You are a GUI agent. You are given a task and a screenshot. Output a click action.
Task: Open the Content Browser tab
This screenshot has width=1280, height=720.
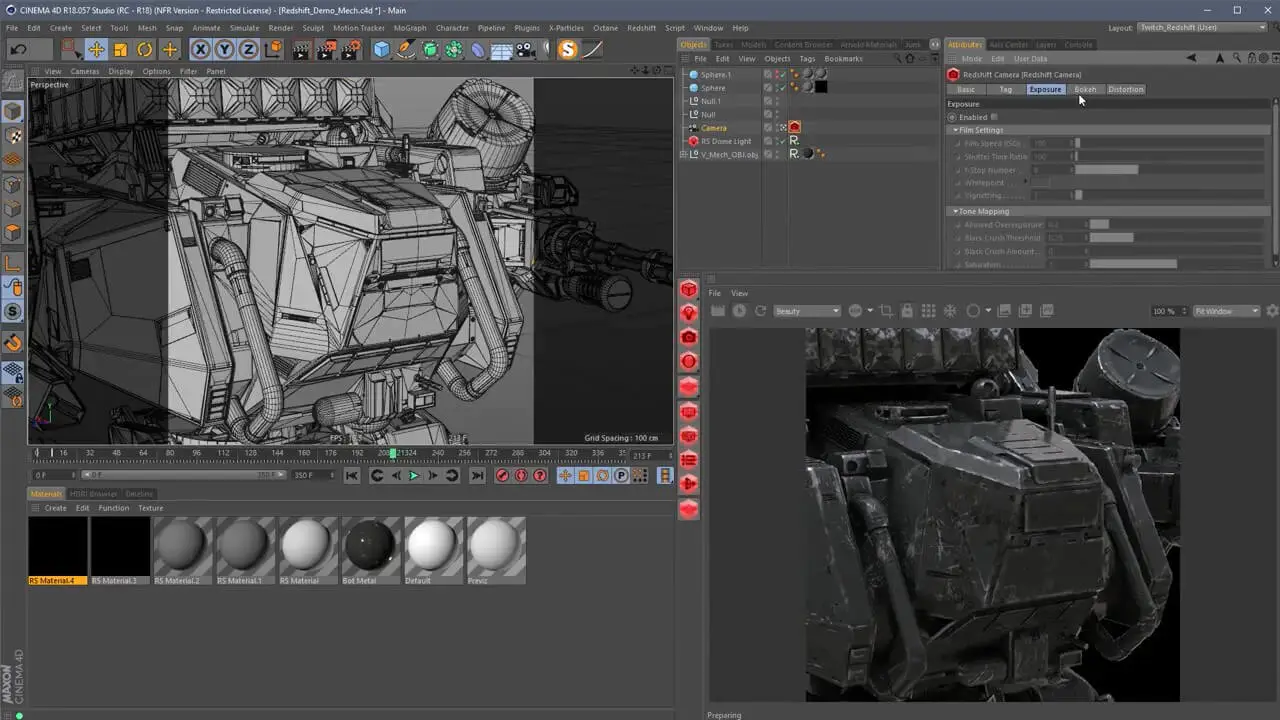803,45
